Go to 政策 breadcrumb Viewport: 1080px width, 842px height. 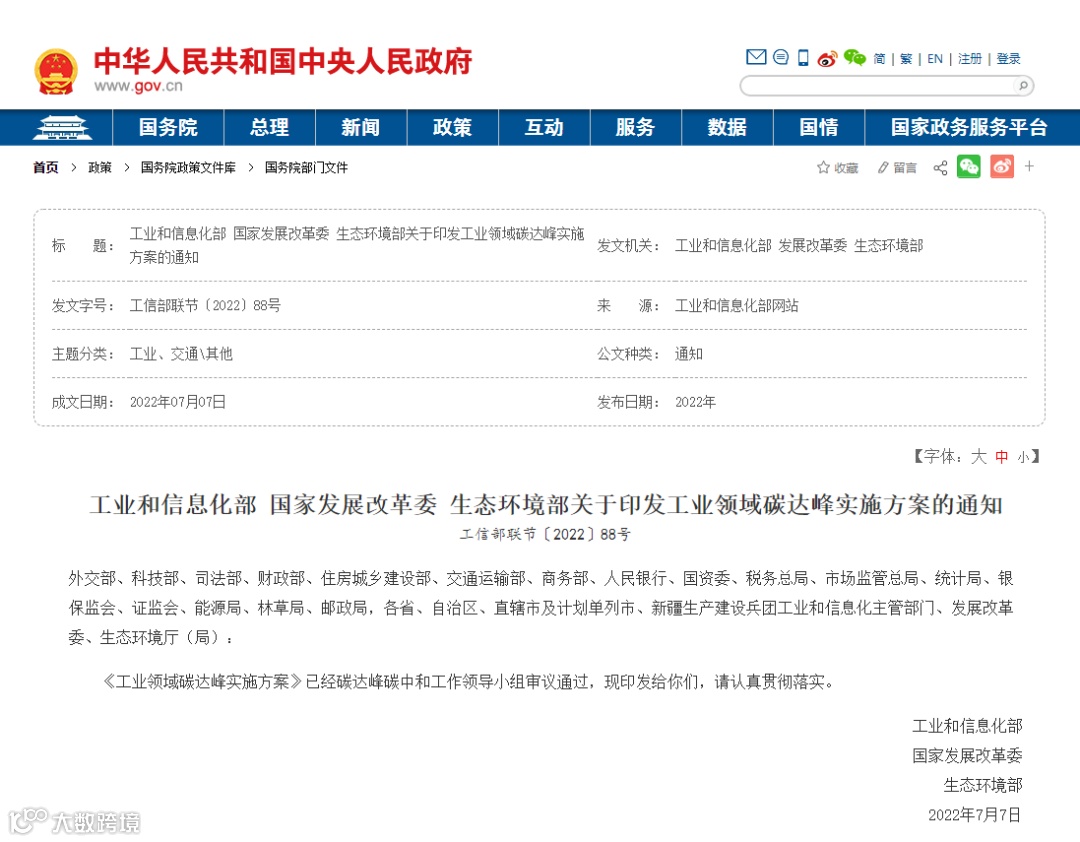point(100,167)
